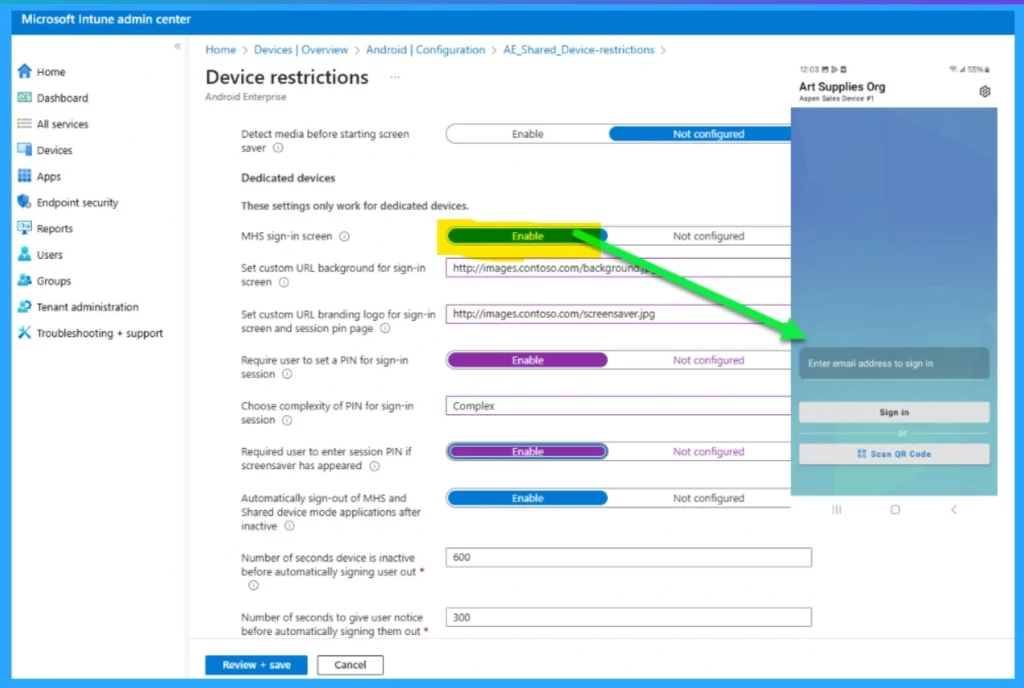
Task: Edit the custom URL branding logo field
Action: coord(618,313)
